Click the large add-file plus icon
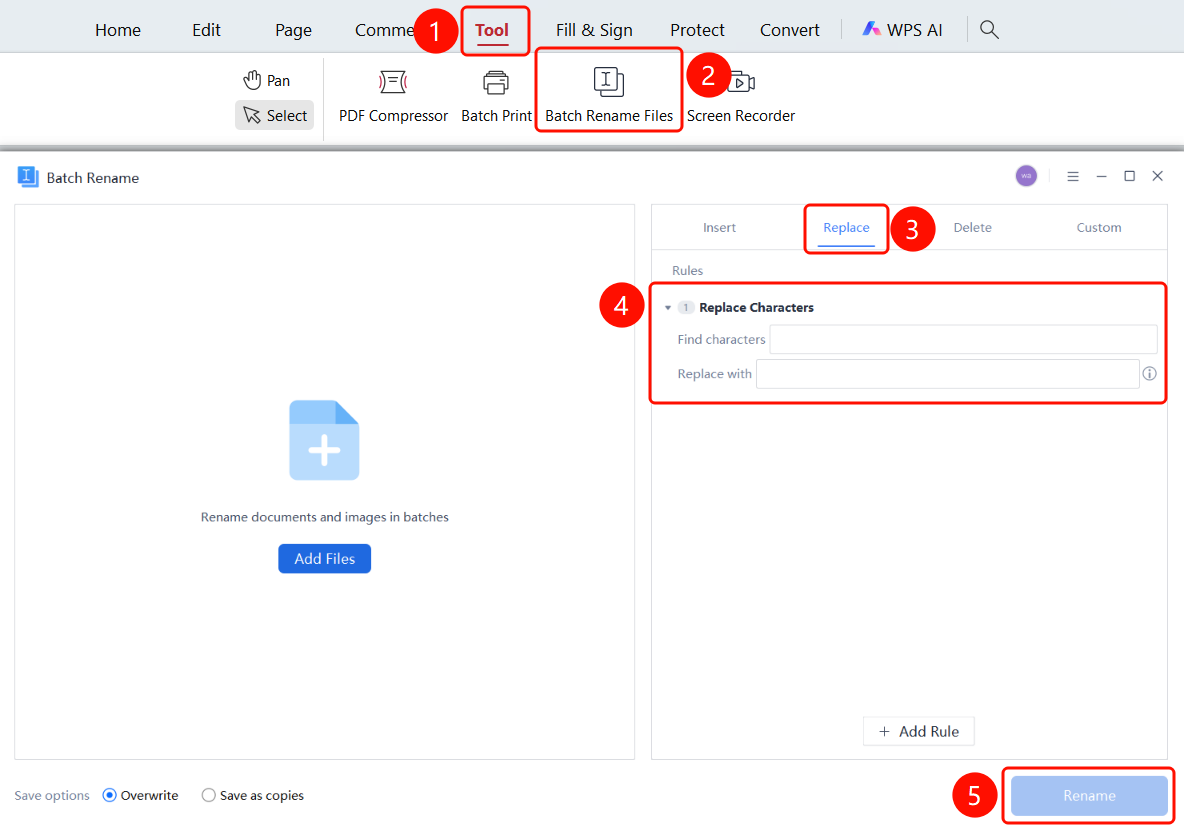The height and width of the screenshot is (831, 1184). point(324,440)
